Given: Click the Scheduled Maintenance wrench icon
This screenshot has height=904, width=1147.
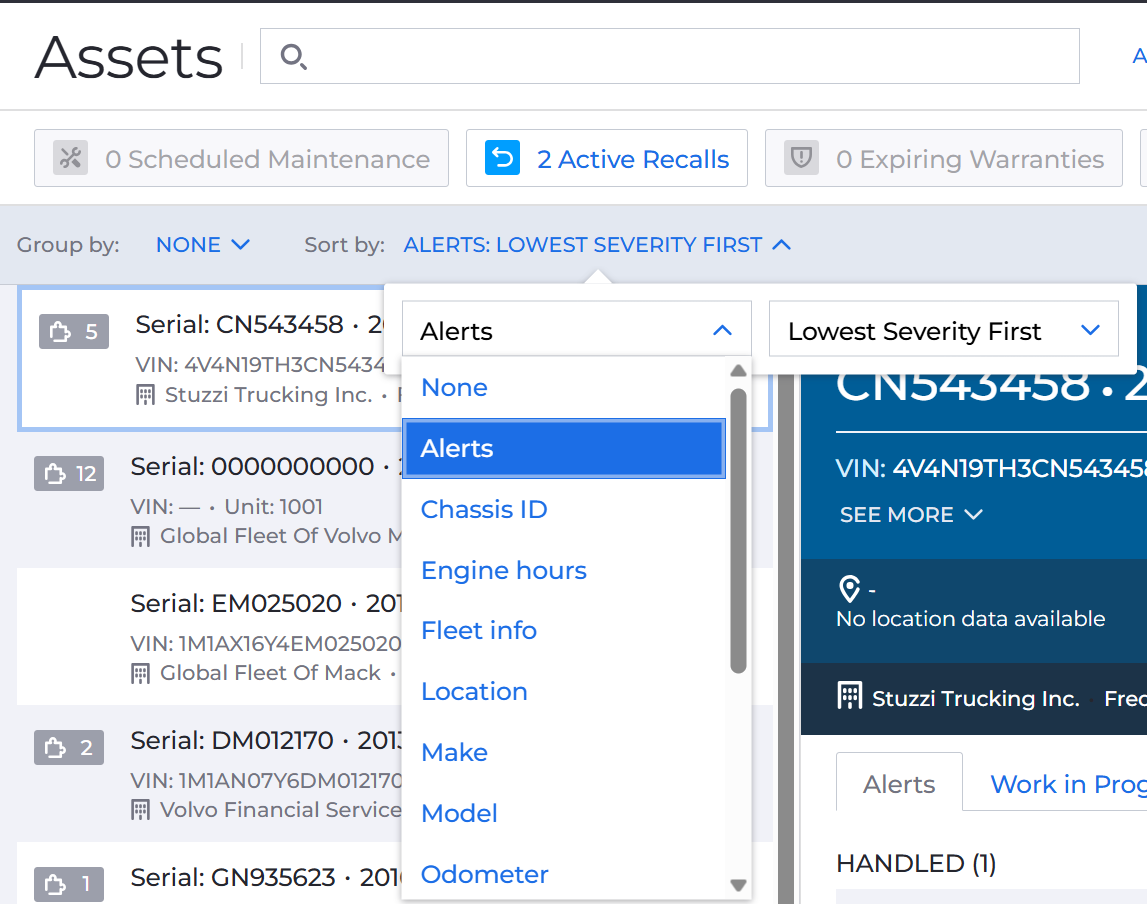Looking at the screenshot, I should point(70,158).
